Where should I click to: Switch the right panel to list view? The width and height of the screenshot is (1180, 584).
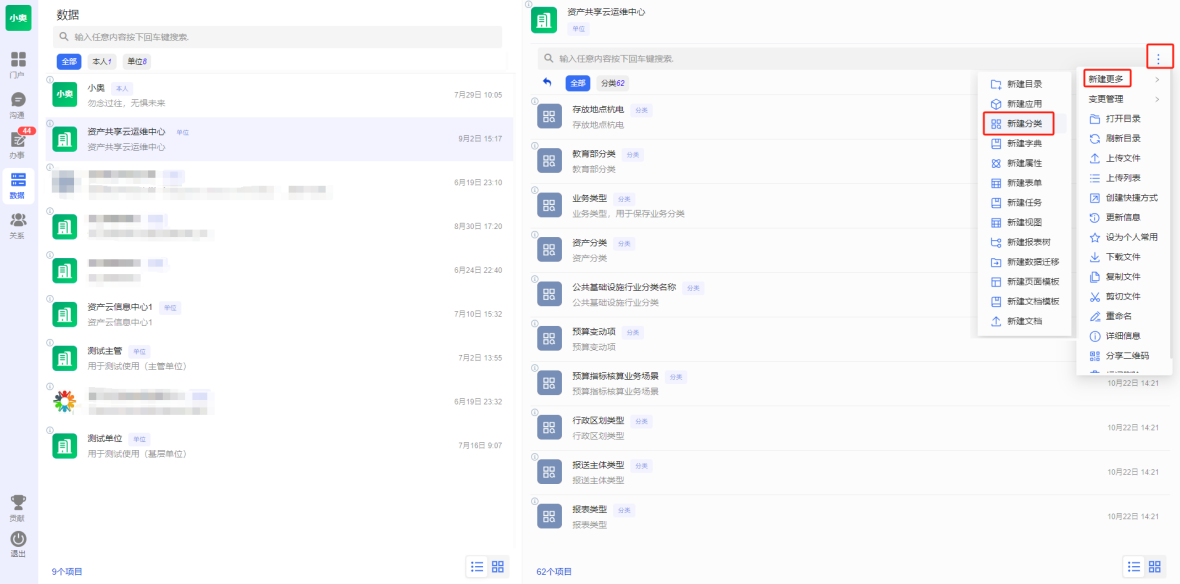point(1134,566)
